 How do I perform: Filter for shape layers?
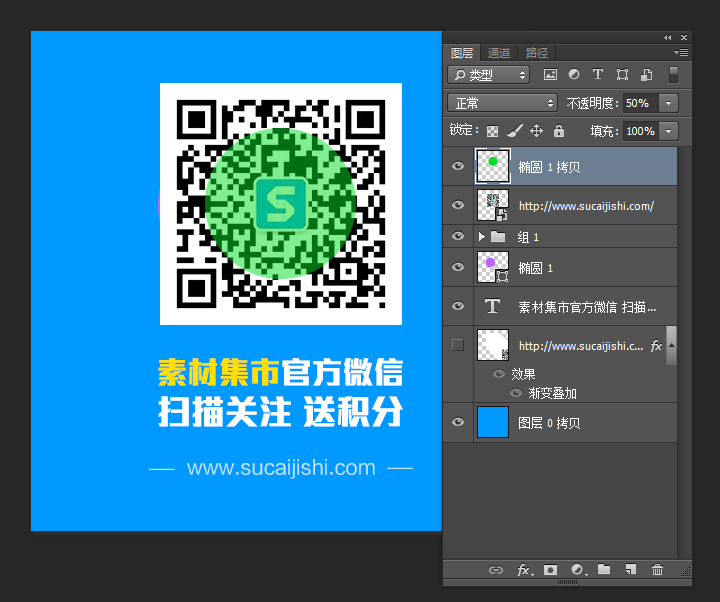622,75
